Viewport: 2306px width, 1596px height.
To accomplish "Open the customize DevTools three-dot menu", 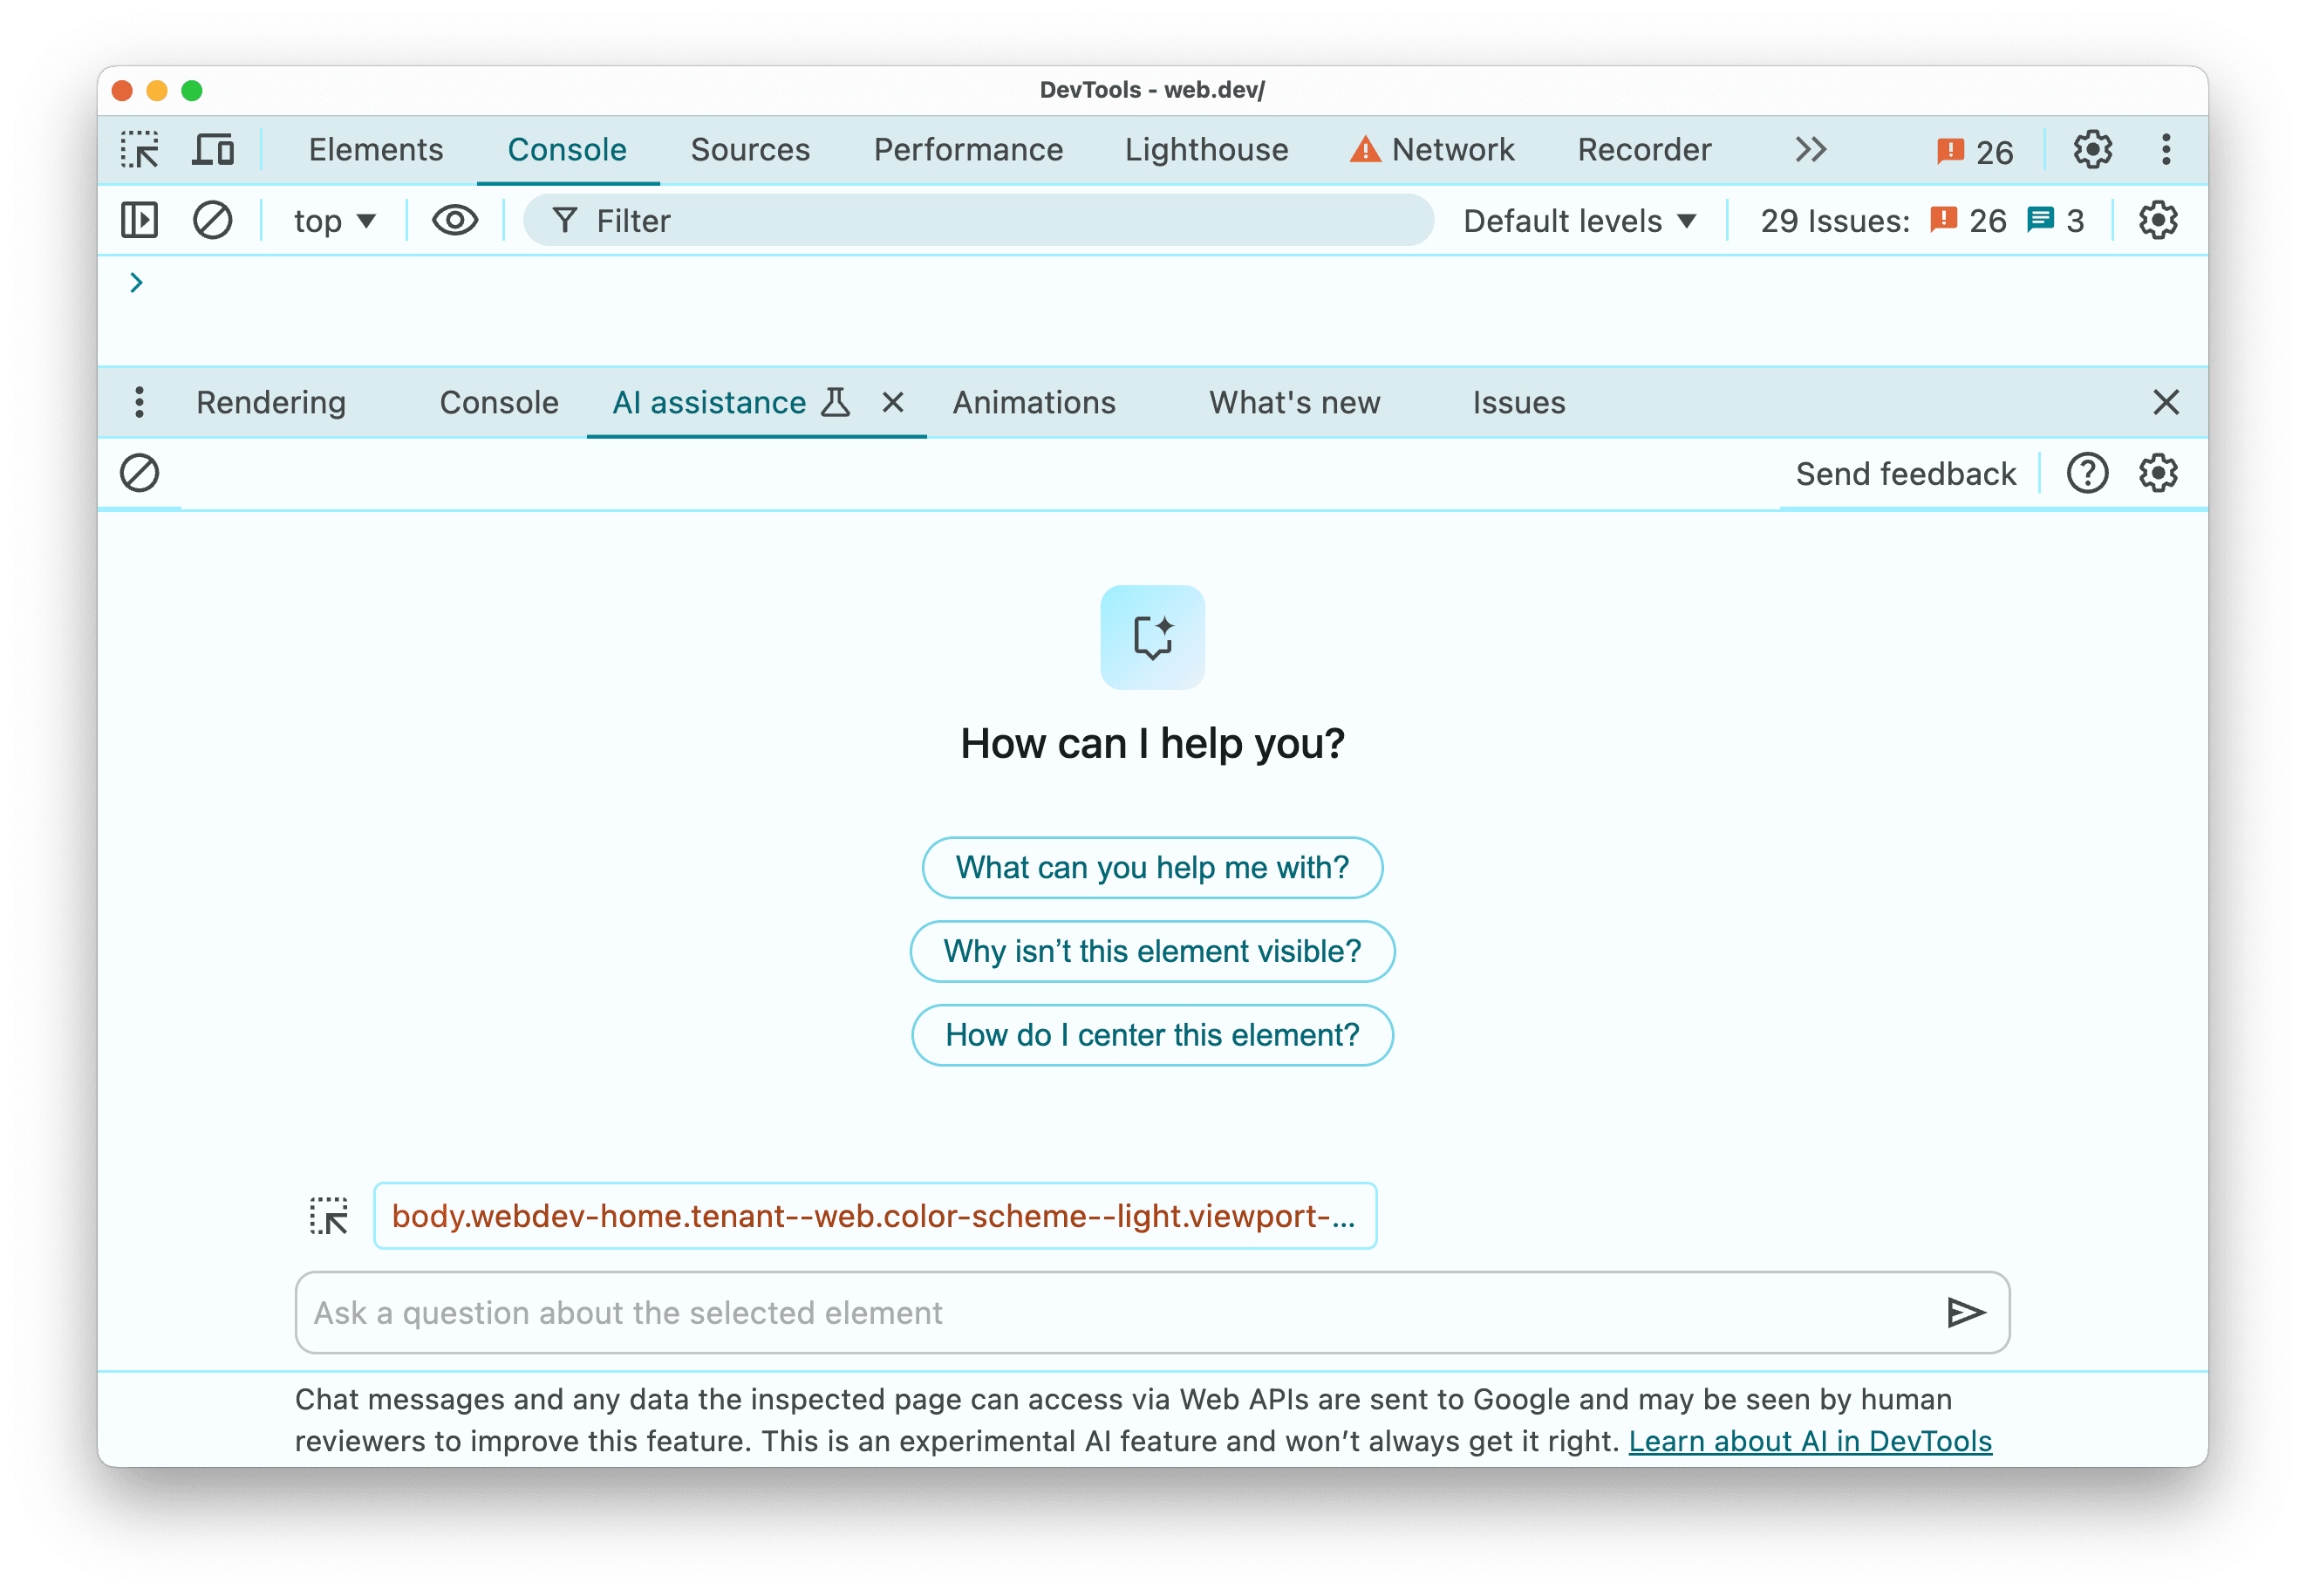I will tap(2166, 150).
